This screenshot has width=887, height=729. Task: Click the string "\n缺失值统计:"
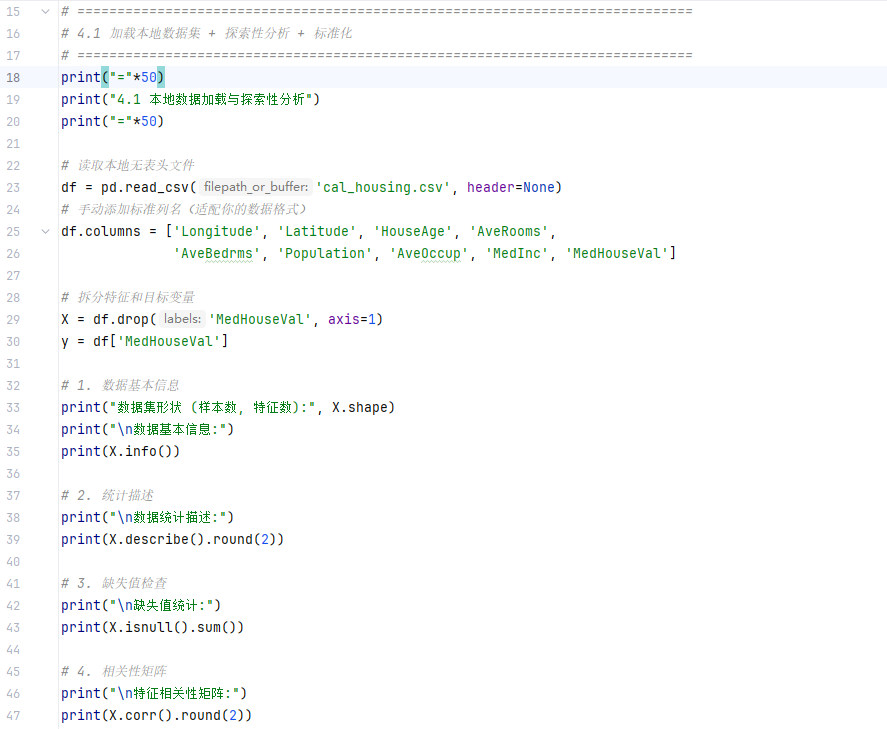pyautogui.click(x=161, y=605)
